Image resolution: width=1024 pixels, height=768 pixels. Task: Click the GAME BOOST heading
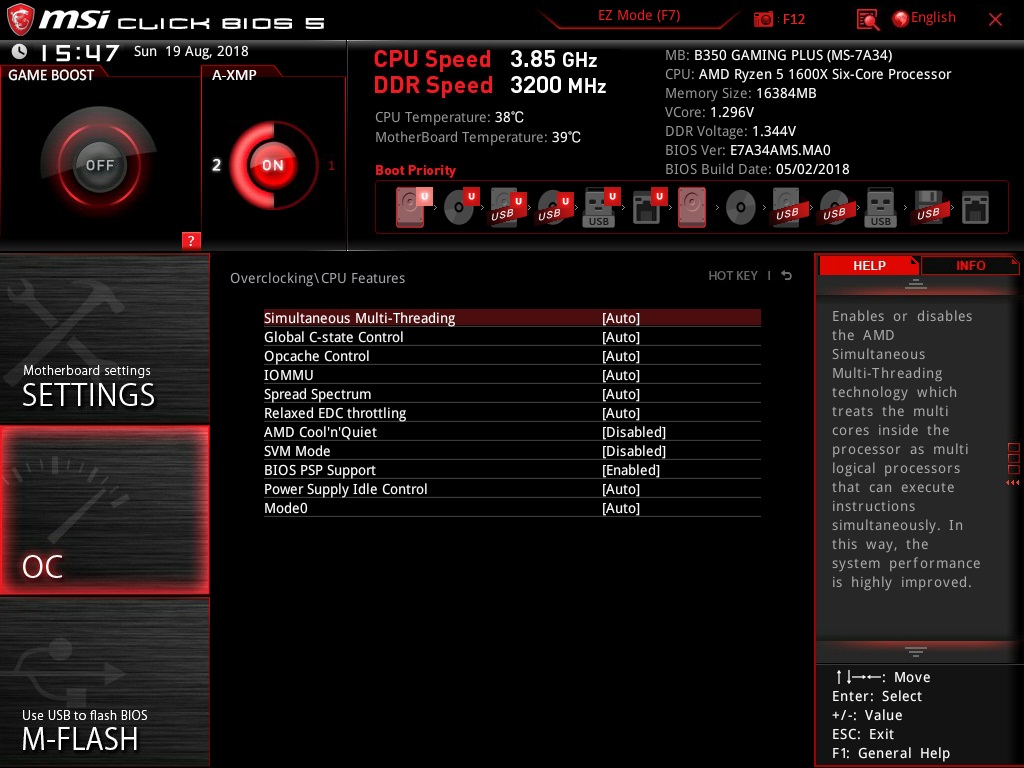pyautogui.click(x=51, y=75)
